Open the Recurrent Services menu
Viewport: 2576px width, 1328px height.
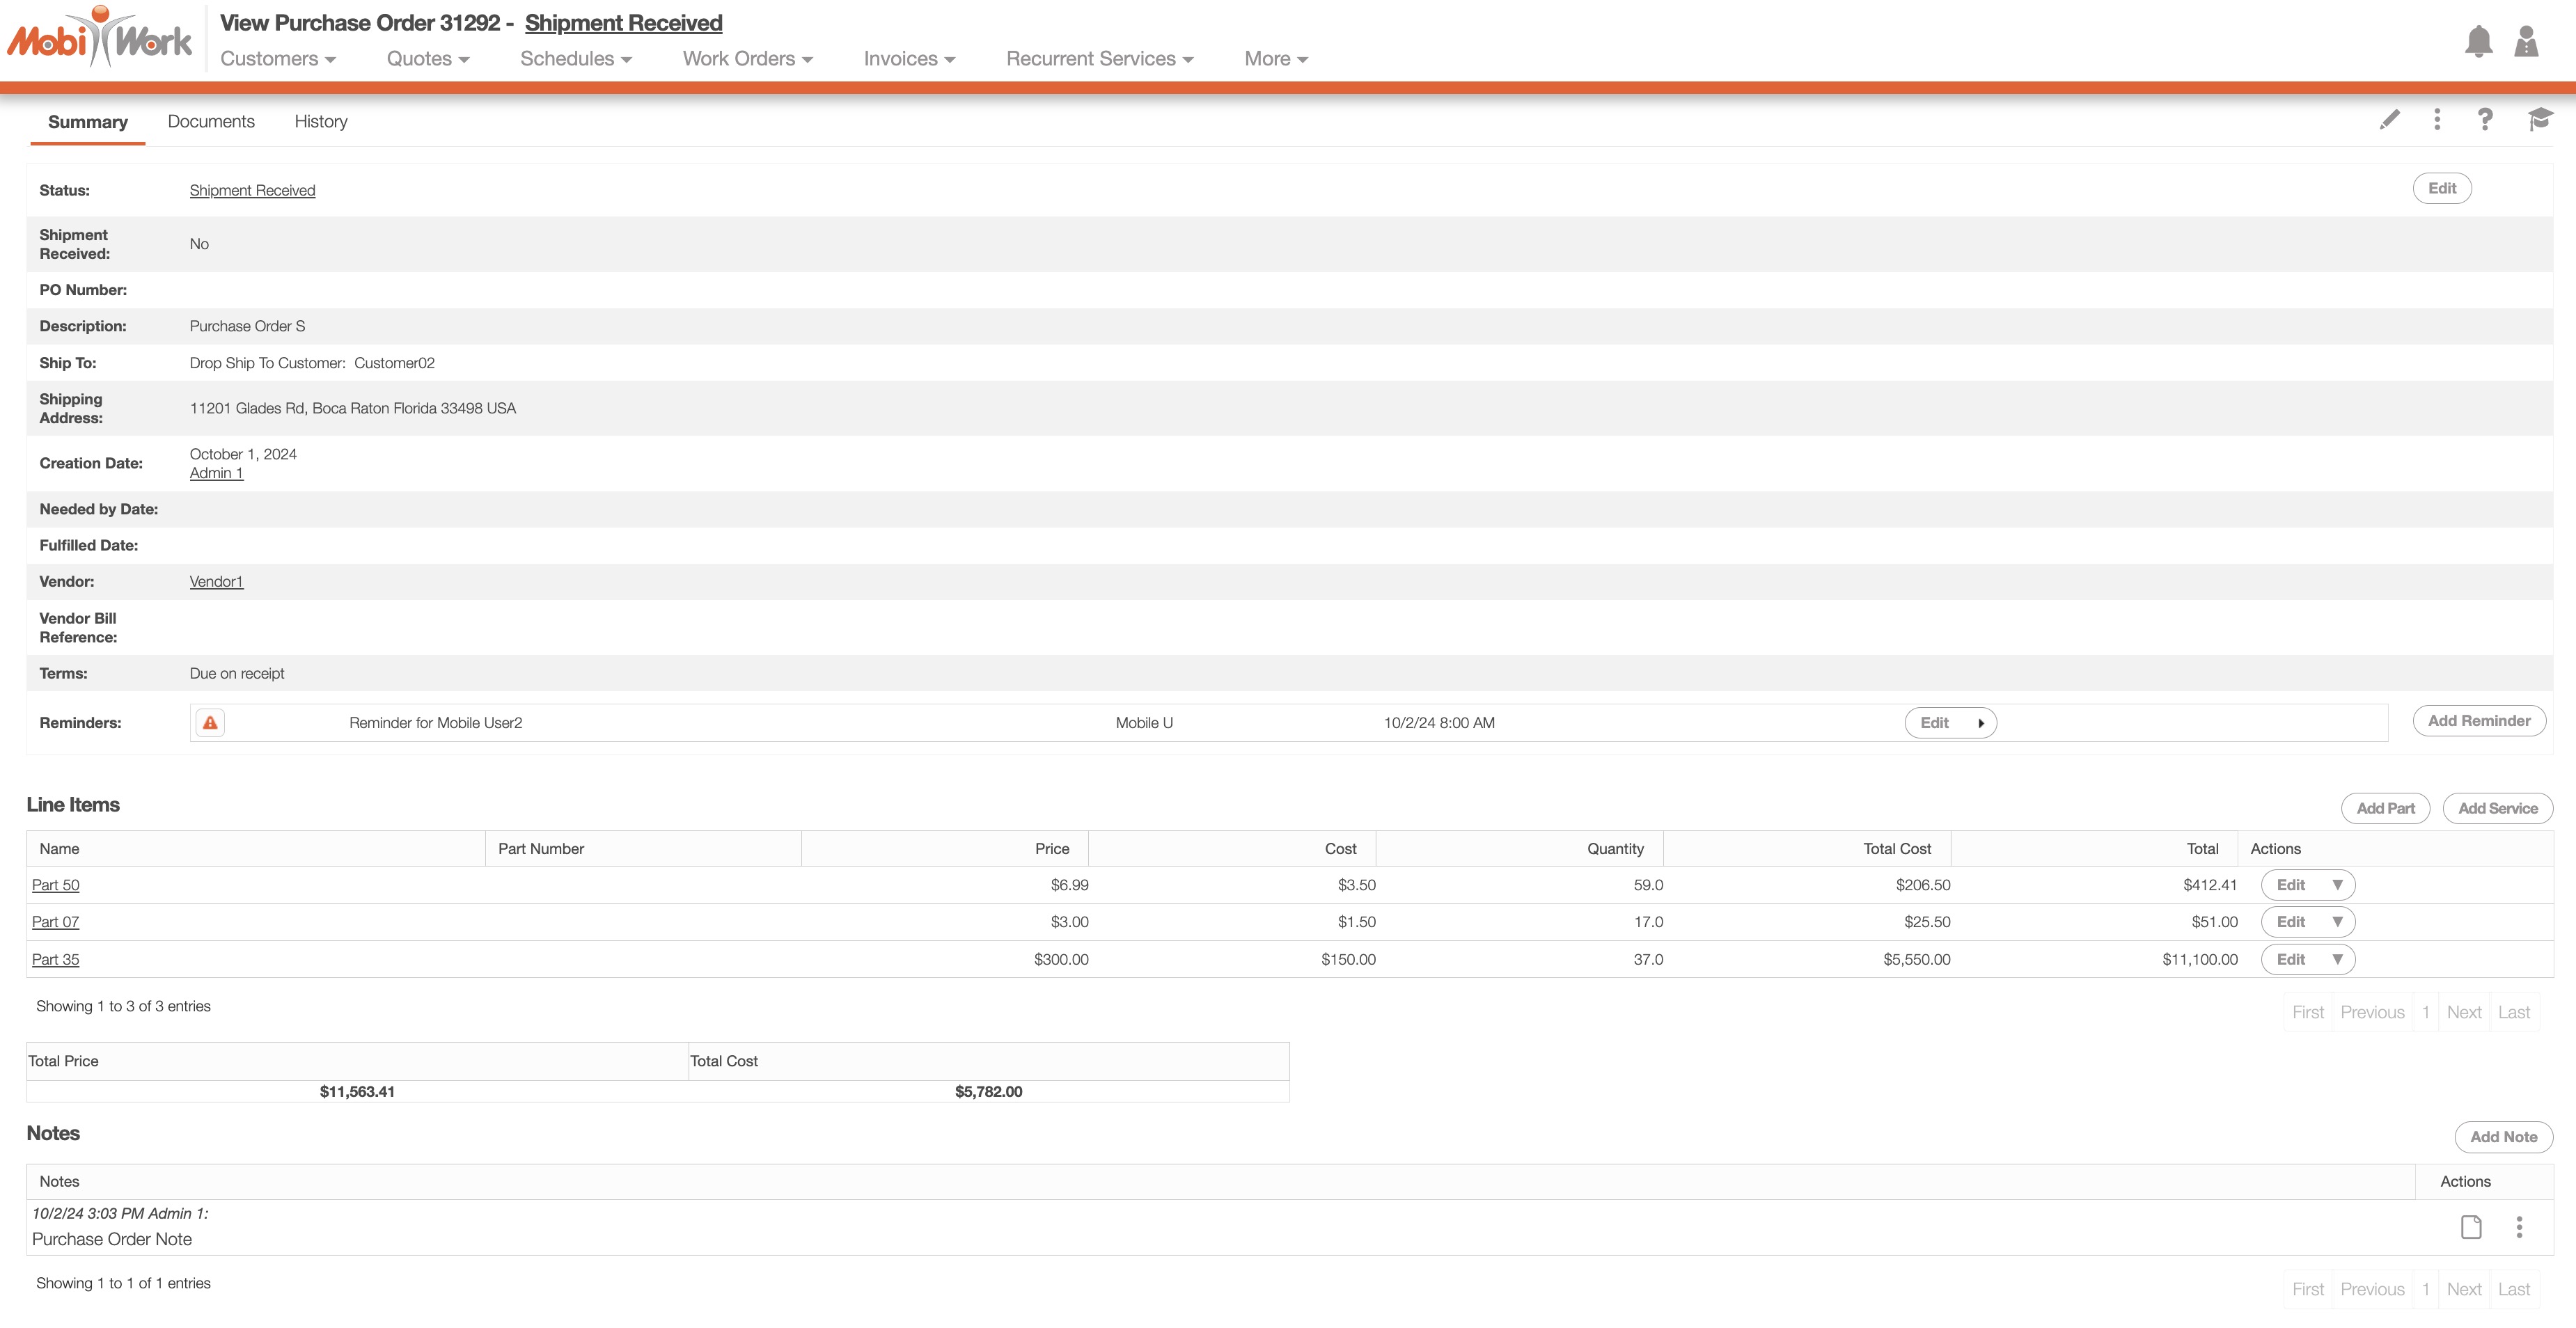point(1099,59)
